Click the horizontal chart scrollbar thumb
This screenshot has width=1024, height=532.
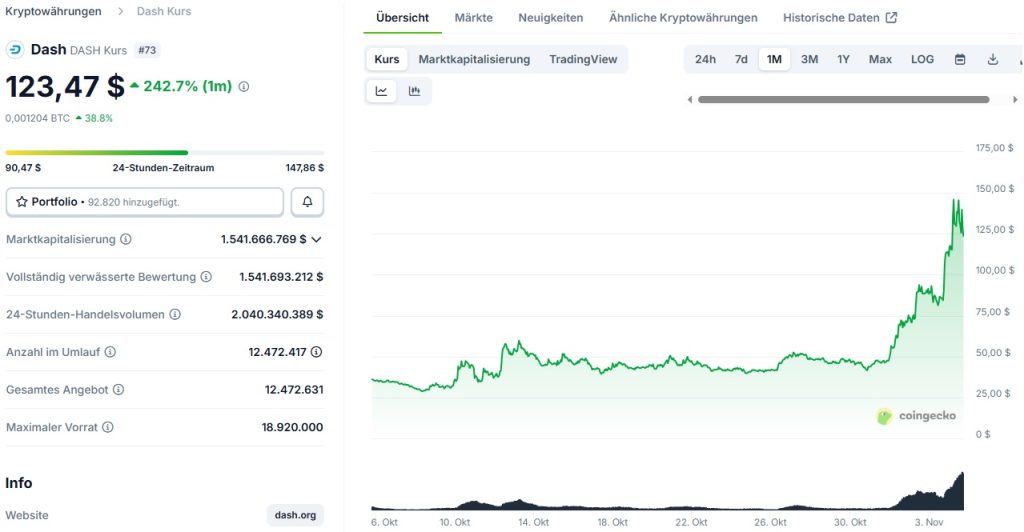pyautogui.click(x=844, y=100)
